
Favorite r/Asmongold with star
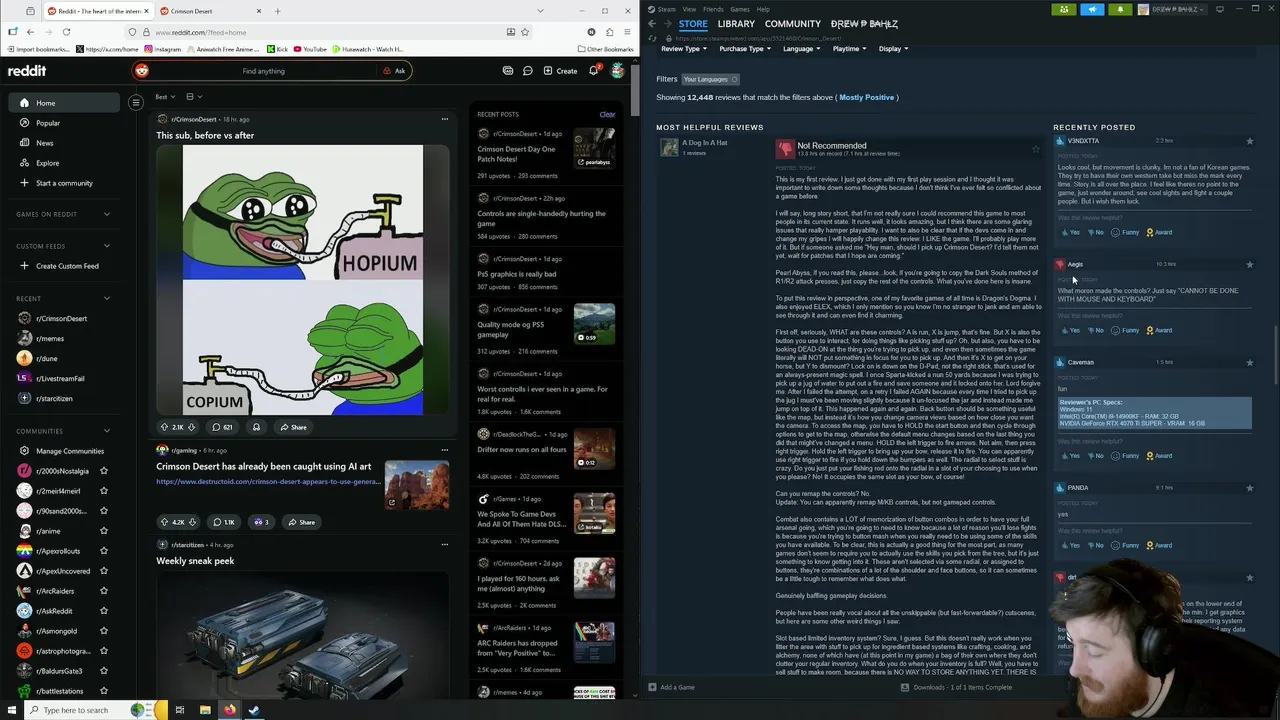[x=103, y=631]
